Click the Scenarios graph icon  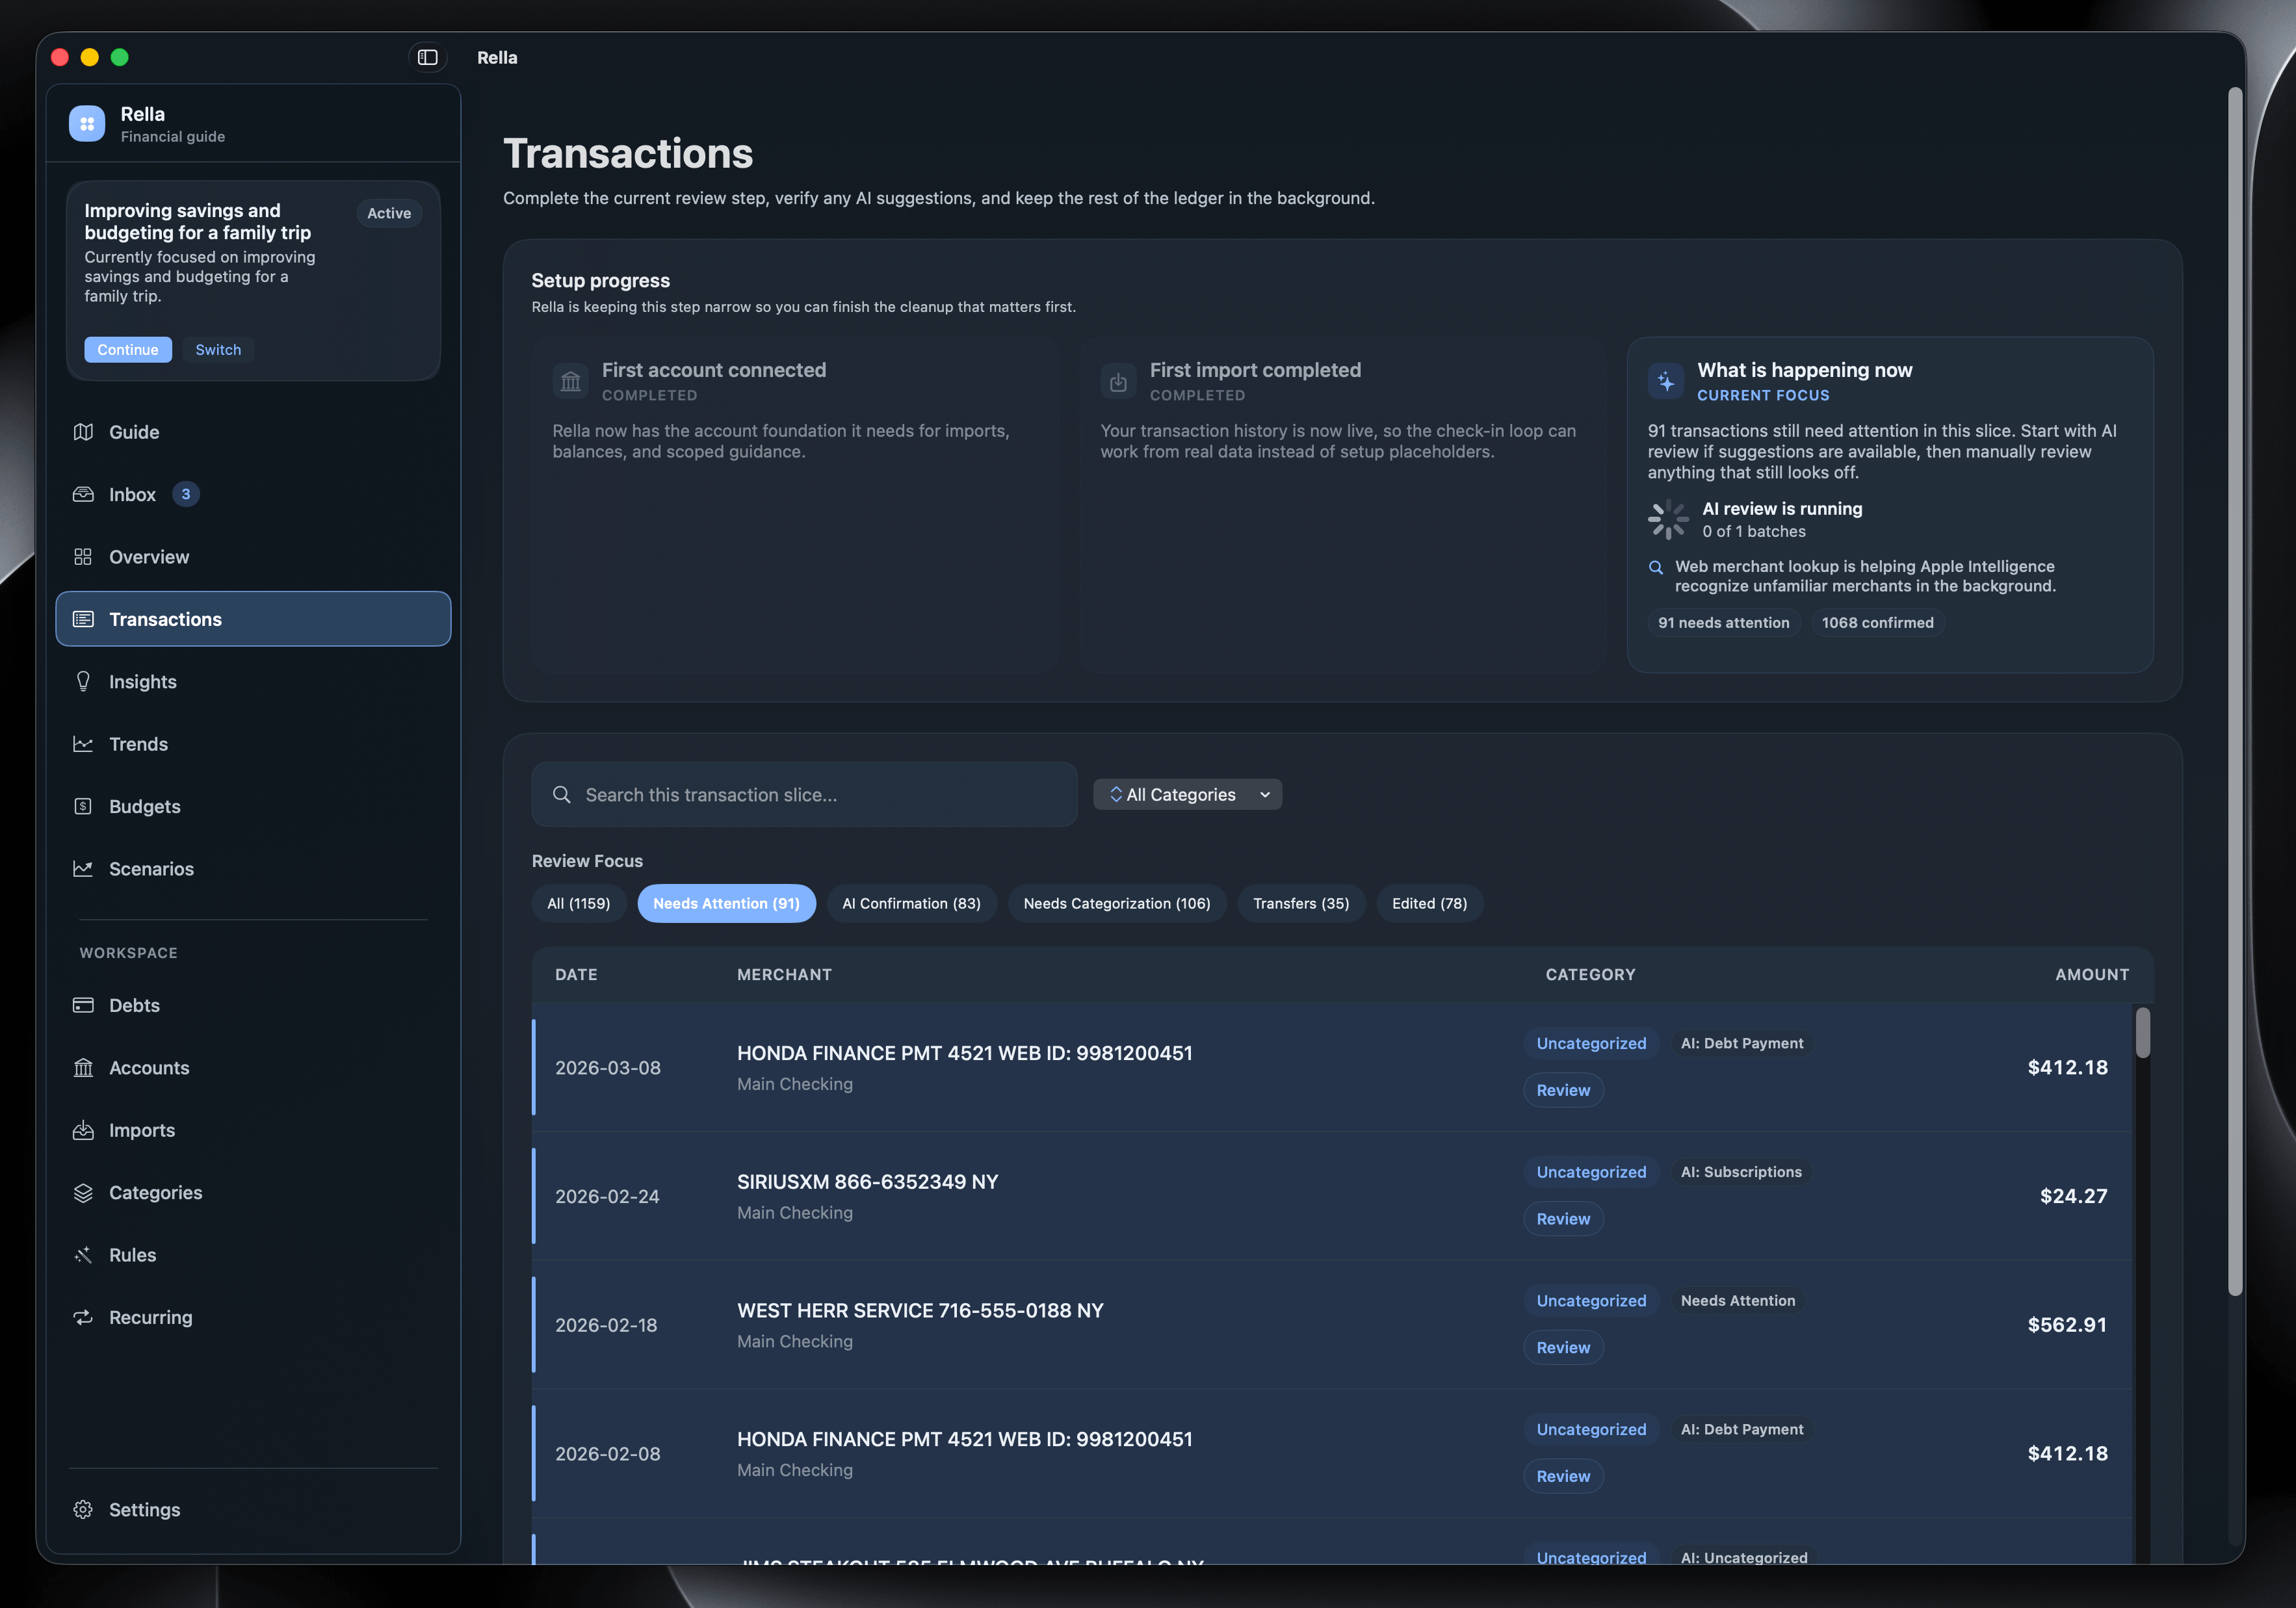click(x=83, y=868)
